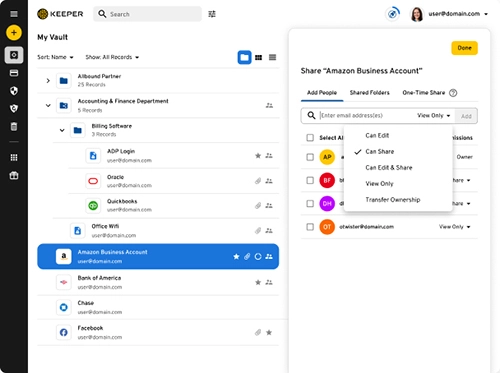500x373 pixels.
Task: Click the star icon on Bank of America
Action: tap(258, 282)
